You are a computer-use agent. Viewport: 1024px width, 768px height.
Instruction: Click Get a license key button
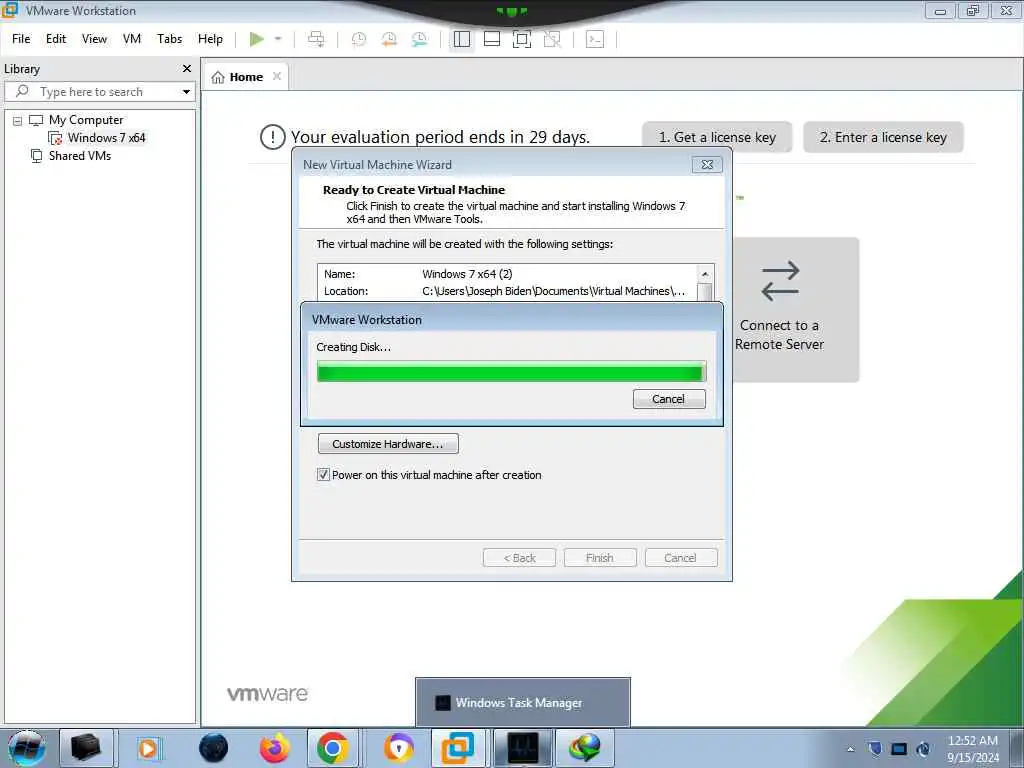tap(717, 137)
